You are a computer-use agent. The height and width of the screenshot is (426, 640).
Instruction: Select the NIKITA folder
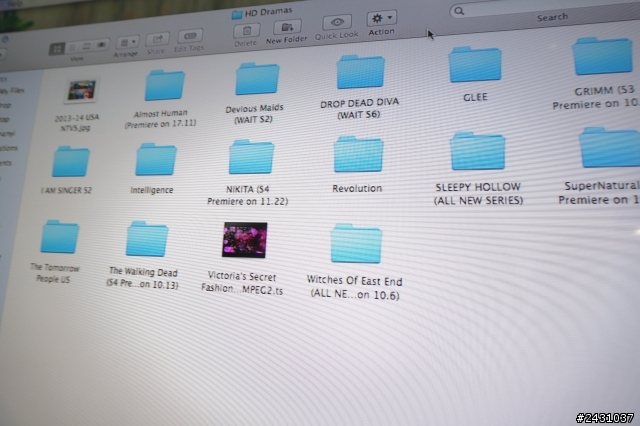(x=251, y=157)
